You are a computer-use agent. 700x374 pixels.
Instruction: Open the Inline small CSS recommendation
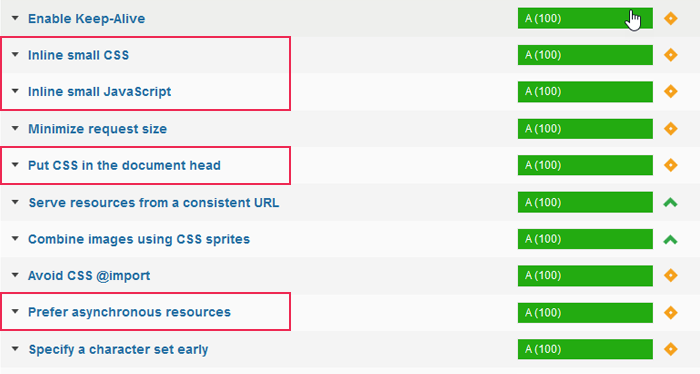click(79, 55)
